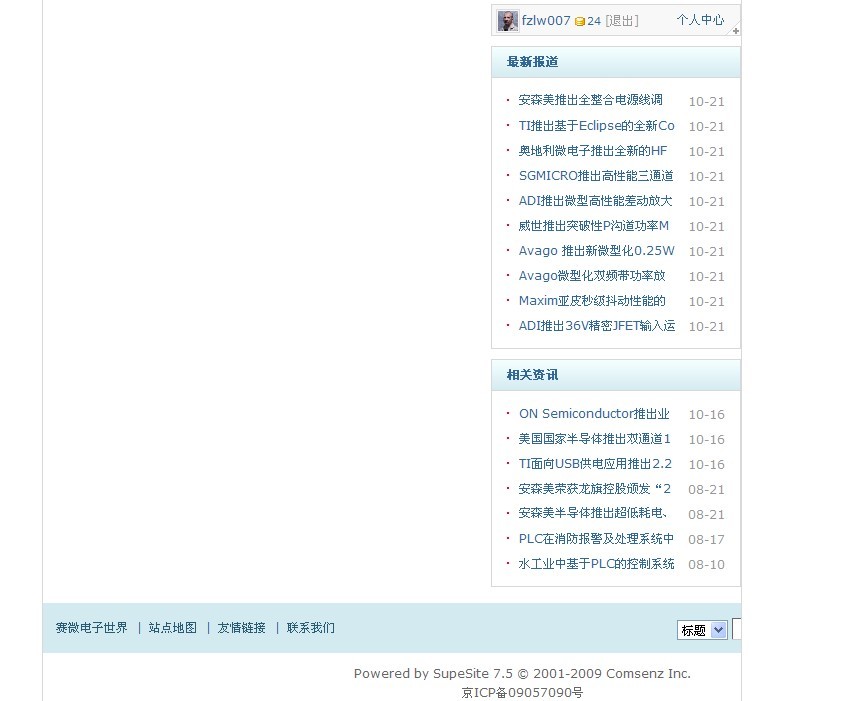The image size is (850, 701).
Task: Click the bullet dot before the Maxim jitter article
Action: 506,301
